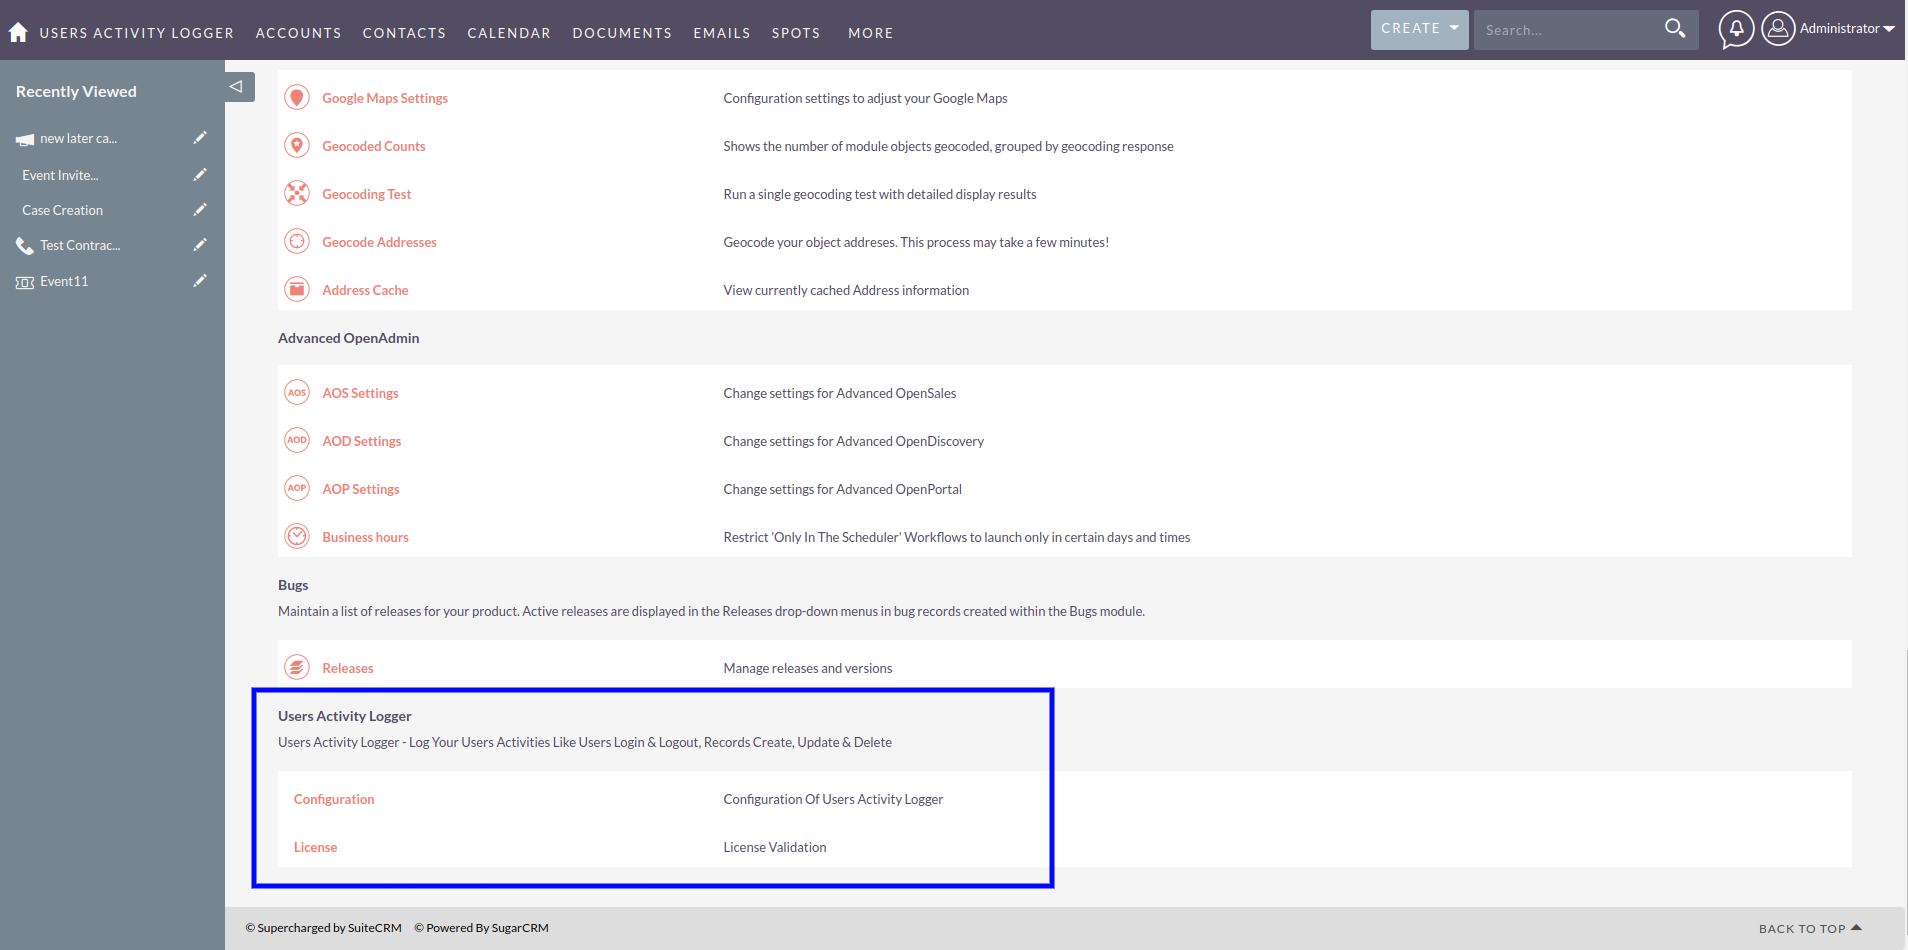This screenshot has height=950, width=1908.
Task: Open AOS Settings link
Action: (360, 393)
